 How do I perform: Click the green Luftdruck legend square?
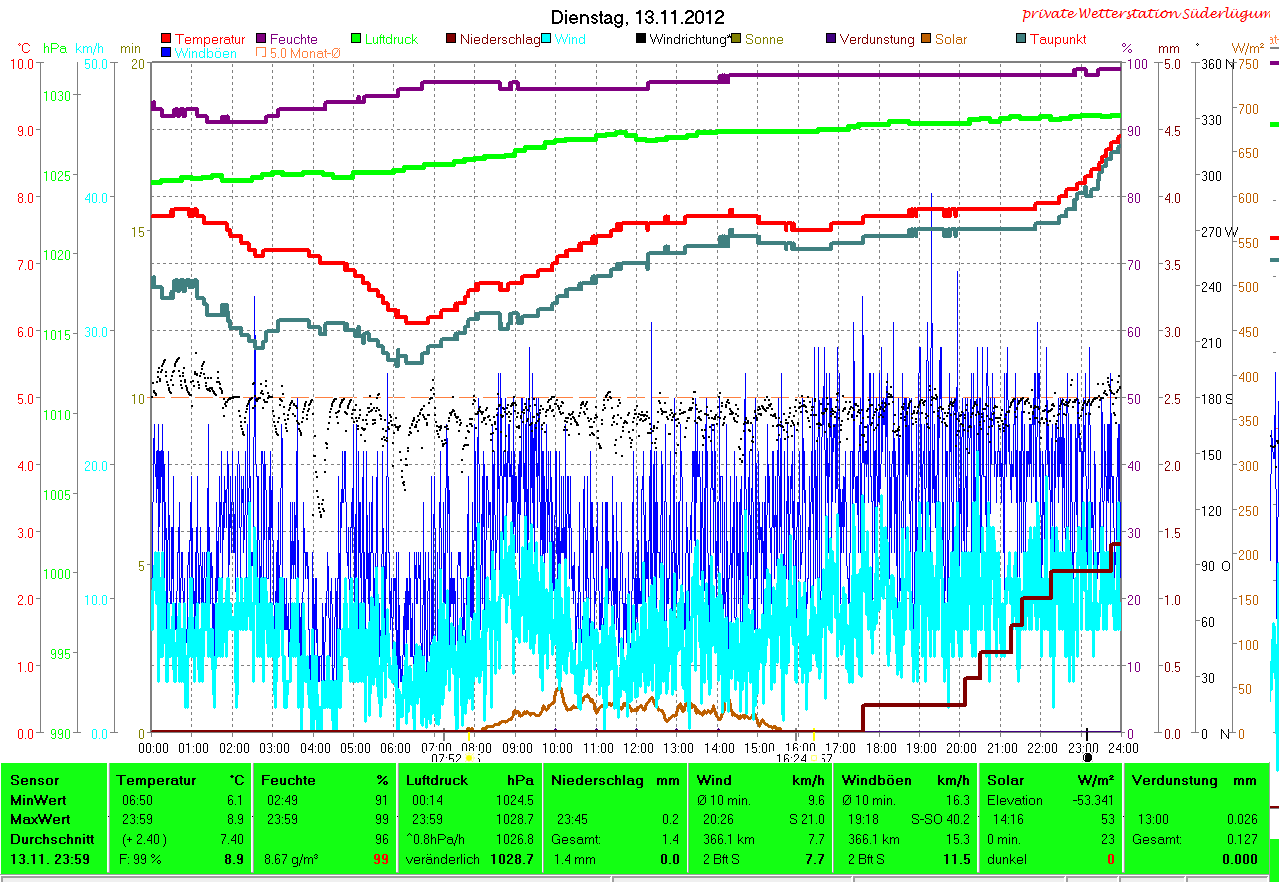click(356, 40)
